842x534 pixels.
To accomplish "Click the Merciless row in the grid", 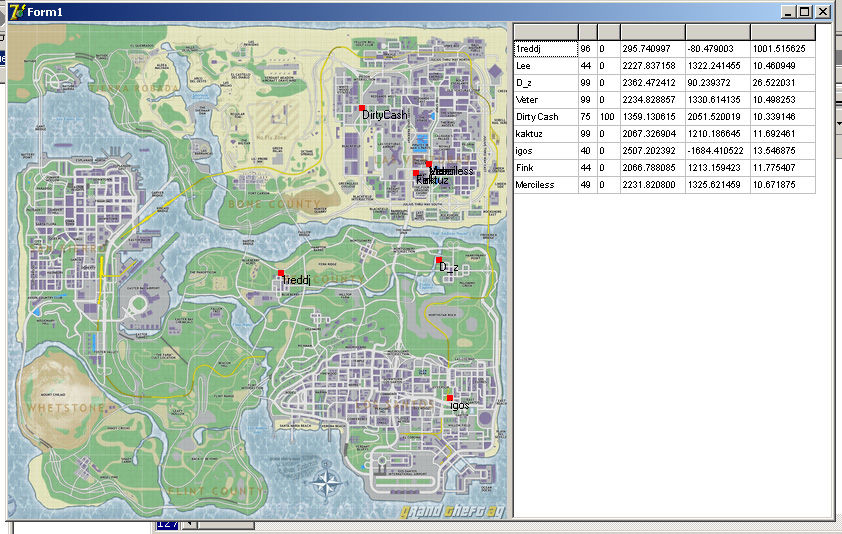I will 545,185.
